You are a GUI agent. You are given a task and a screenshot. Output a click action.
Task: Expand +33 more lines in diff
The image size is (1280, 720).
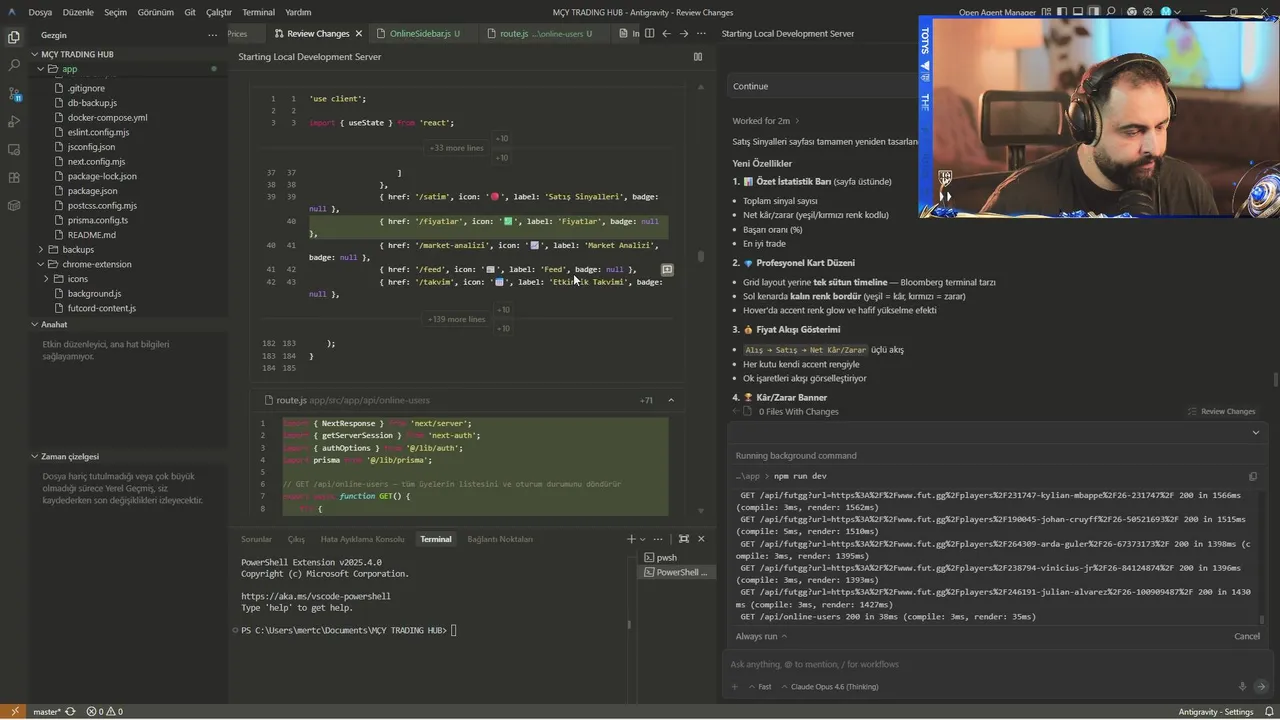457,148
